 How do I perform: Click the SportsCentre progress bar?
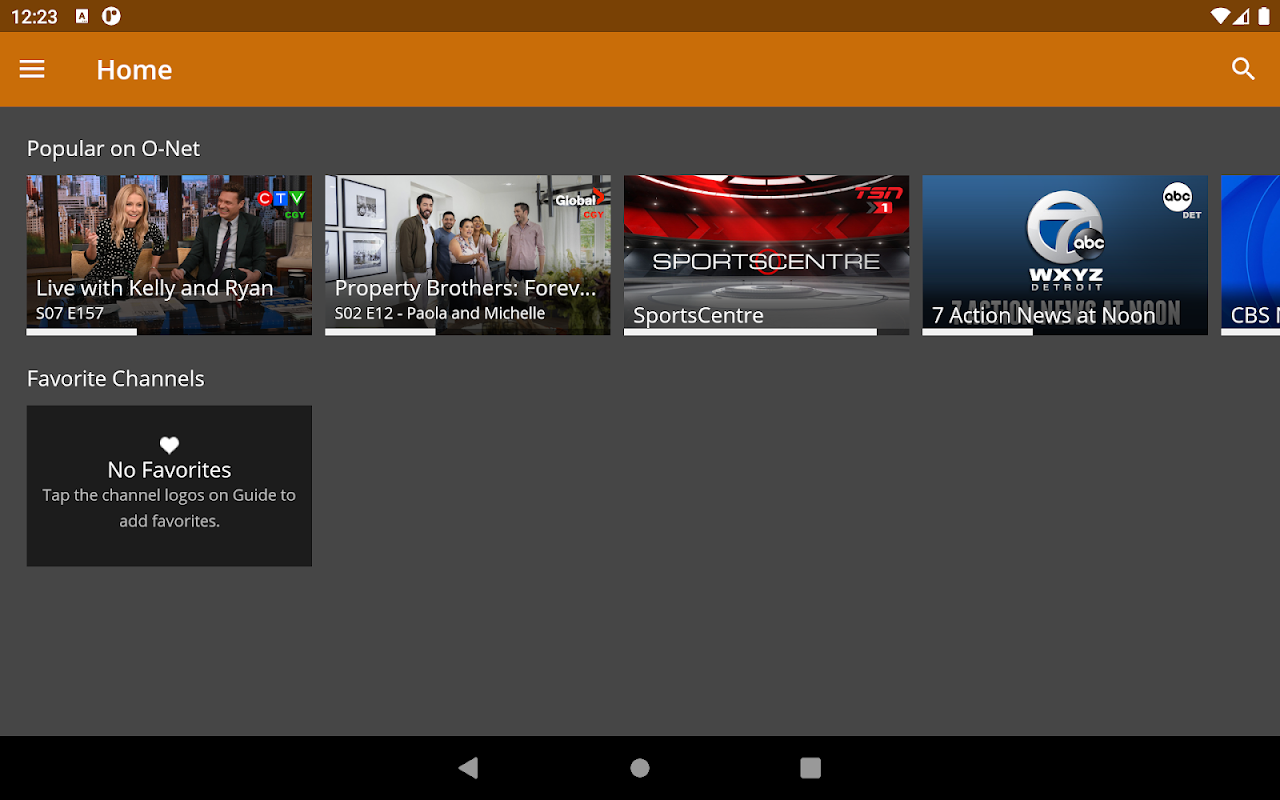click(766, 332)
